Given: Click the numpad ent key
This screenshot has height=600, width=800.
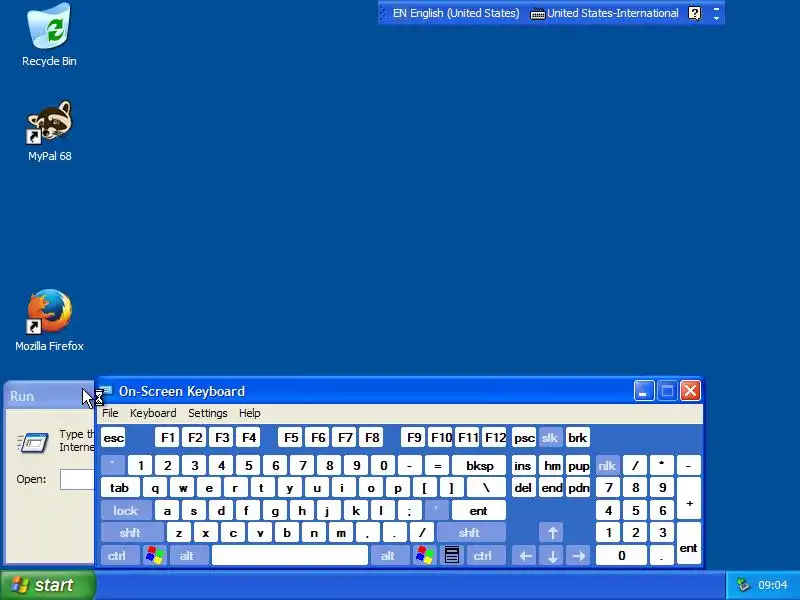Looking at the screenshot, I should (x=689, y=544).
